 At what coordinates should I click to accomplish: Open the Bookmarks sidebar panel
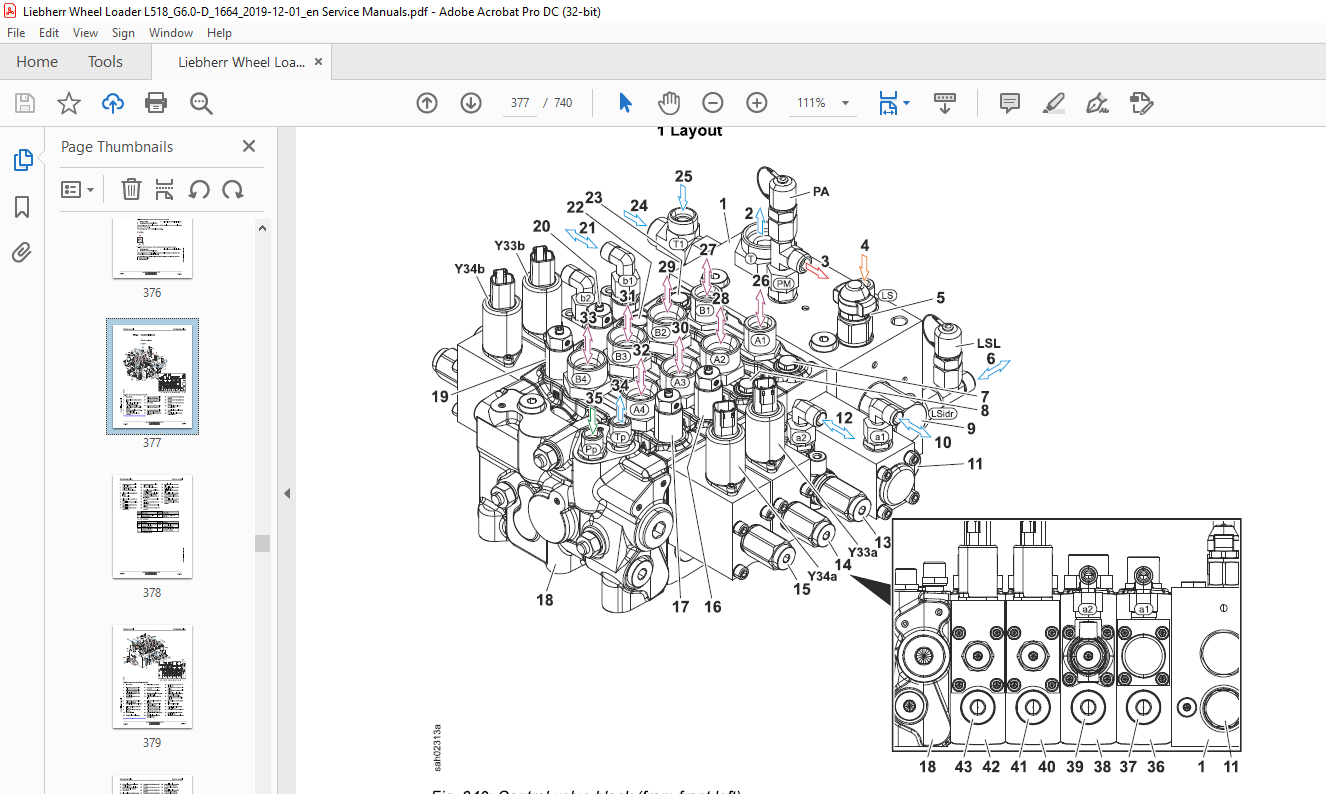[22, 207]
